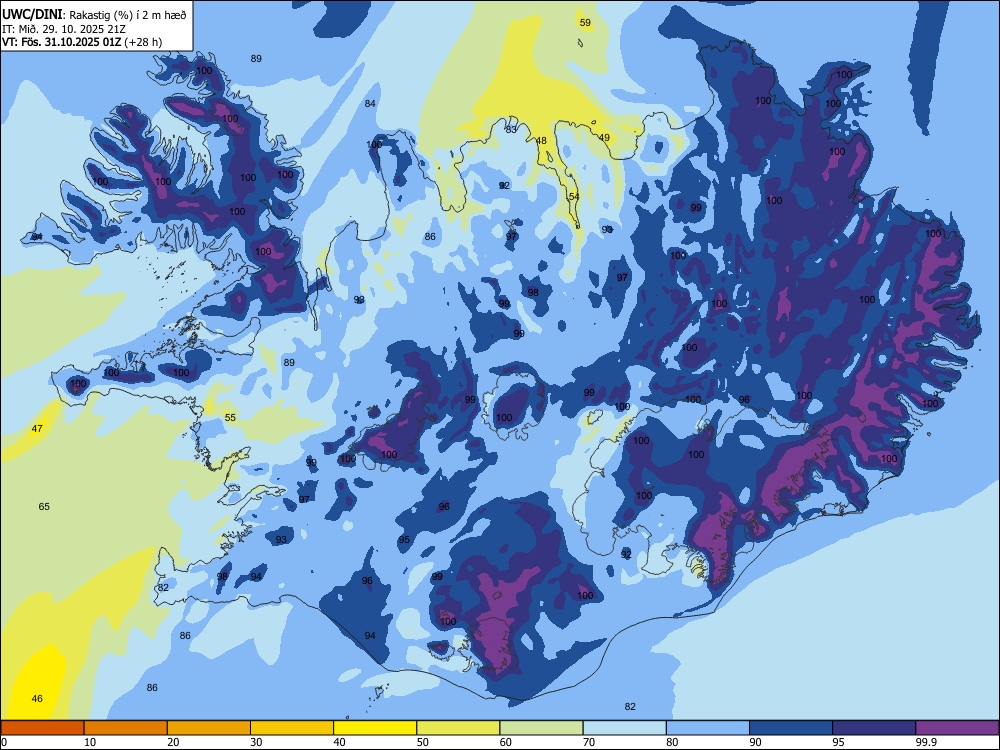The image size is (1000, 750).
Task: Pick the 20–30 amber legend swatch
Action: click(x=209, y=728)
